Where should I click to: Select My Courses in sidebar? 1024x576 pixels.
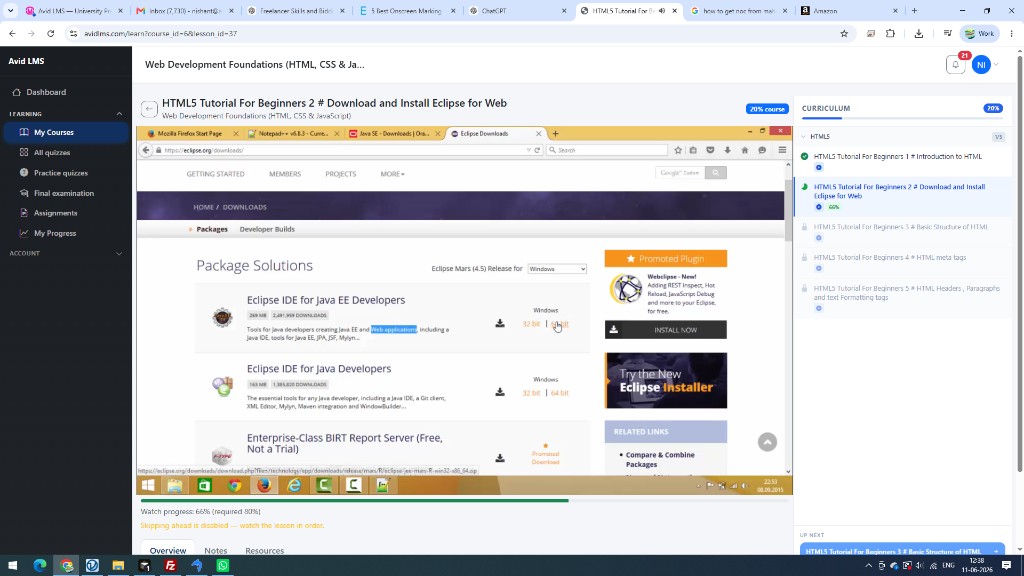65,132
